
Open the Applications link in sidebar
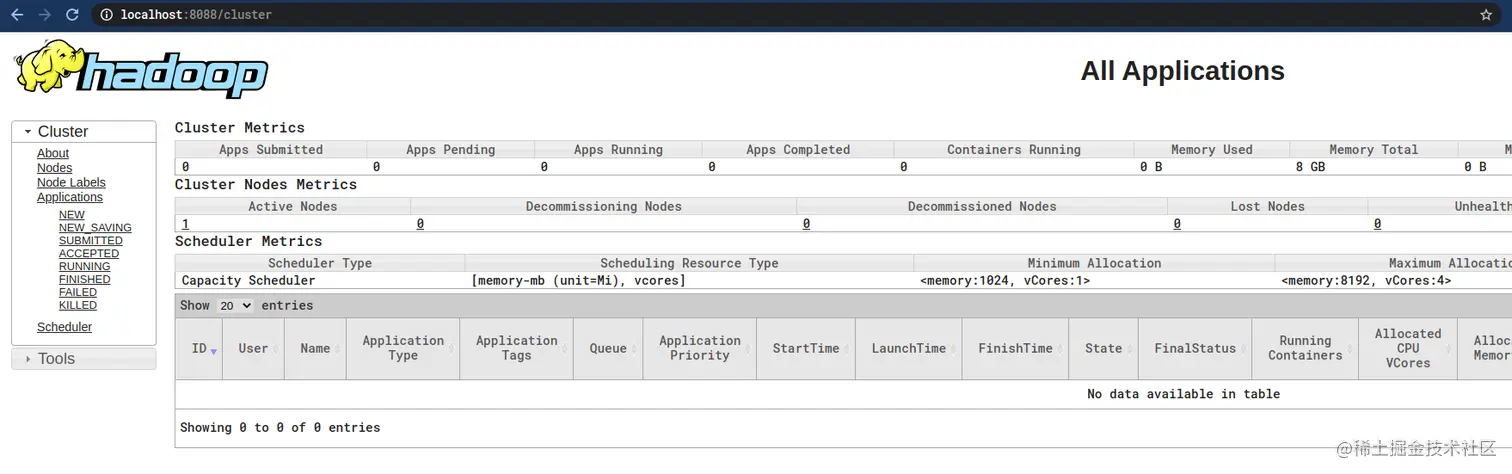coord(70,198)
